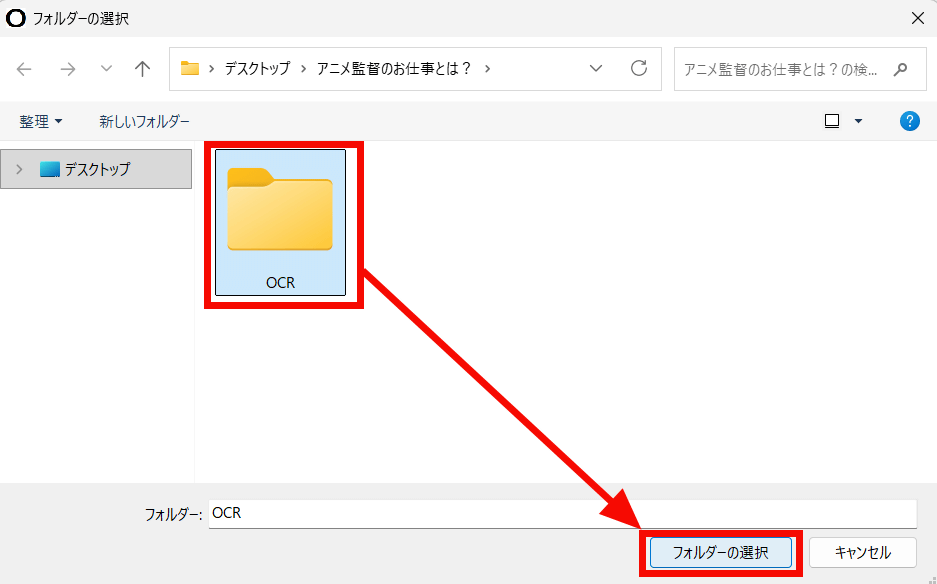Expand chevron after デスクトップ in path
The image size is (937, 584).
click(x=304, y=69)
